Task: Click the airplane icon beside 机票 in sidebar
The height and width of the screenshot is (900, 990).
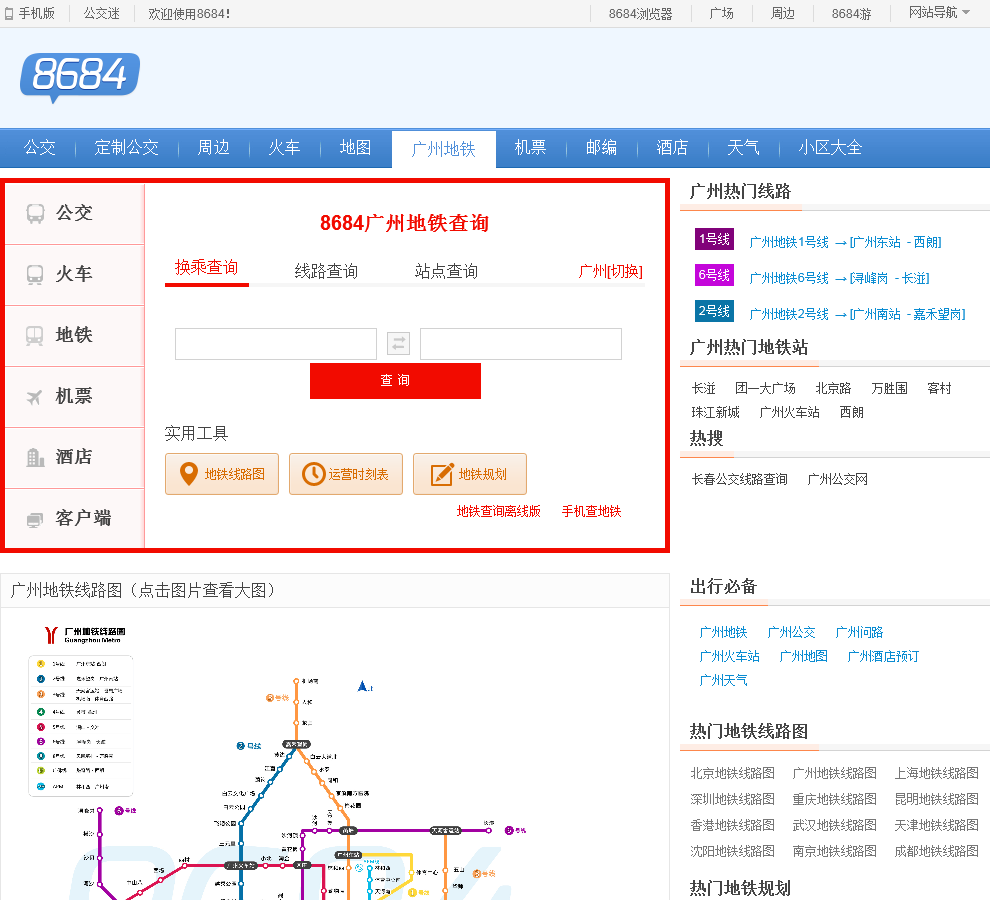Action: [x=35, y=397]
